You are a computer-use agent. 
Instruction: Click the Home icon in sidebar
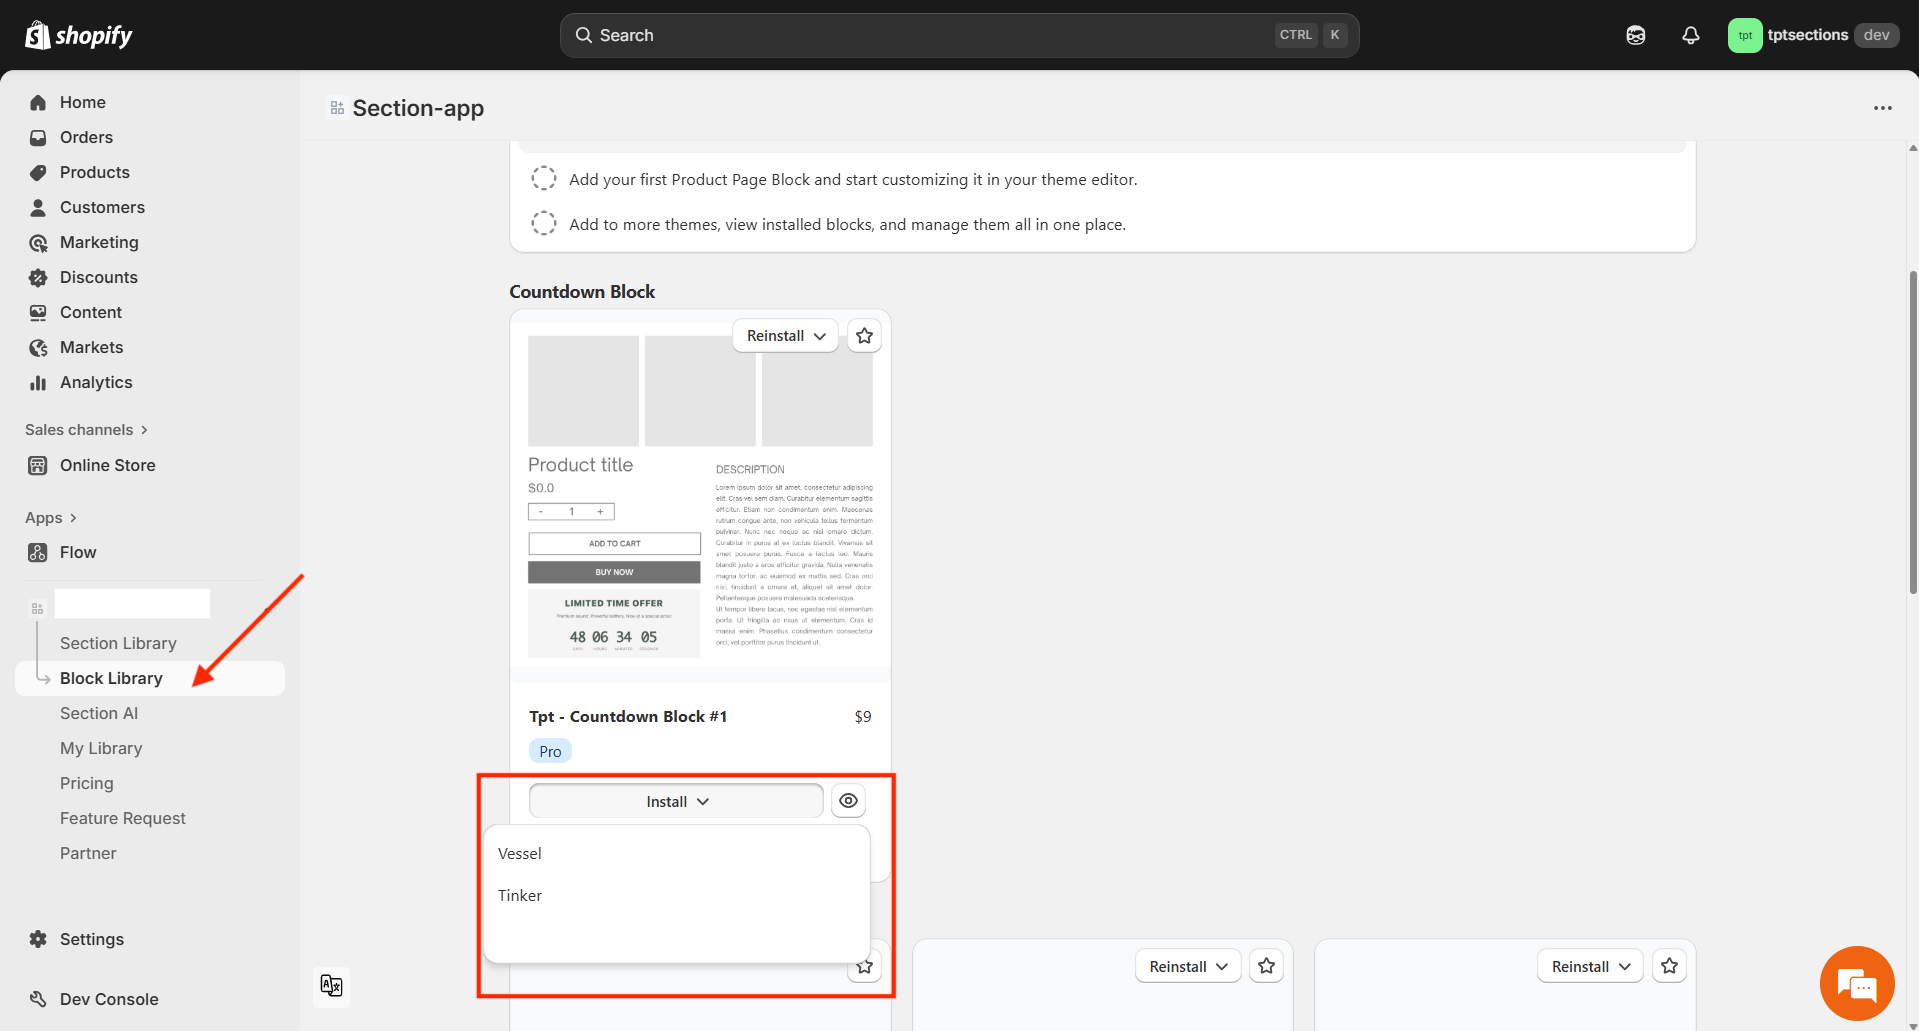pyautogui.click(x=38, y=103)
